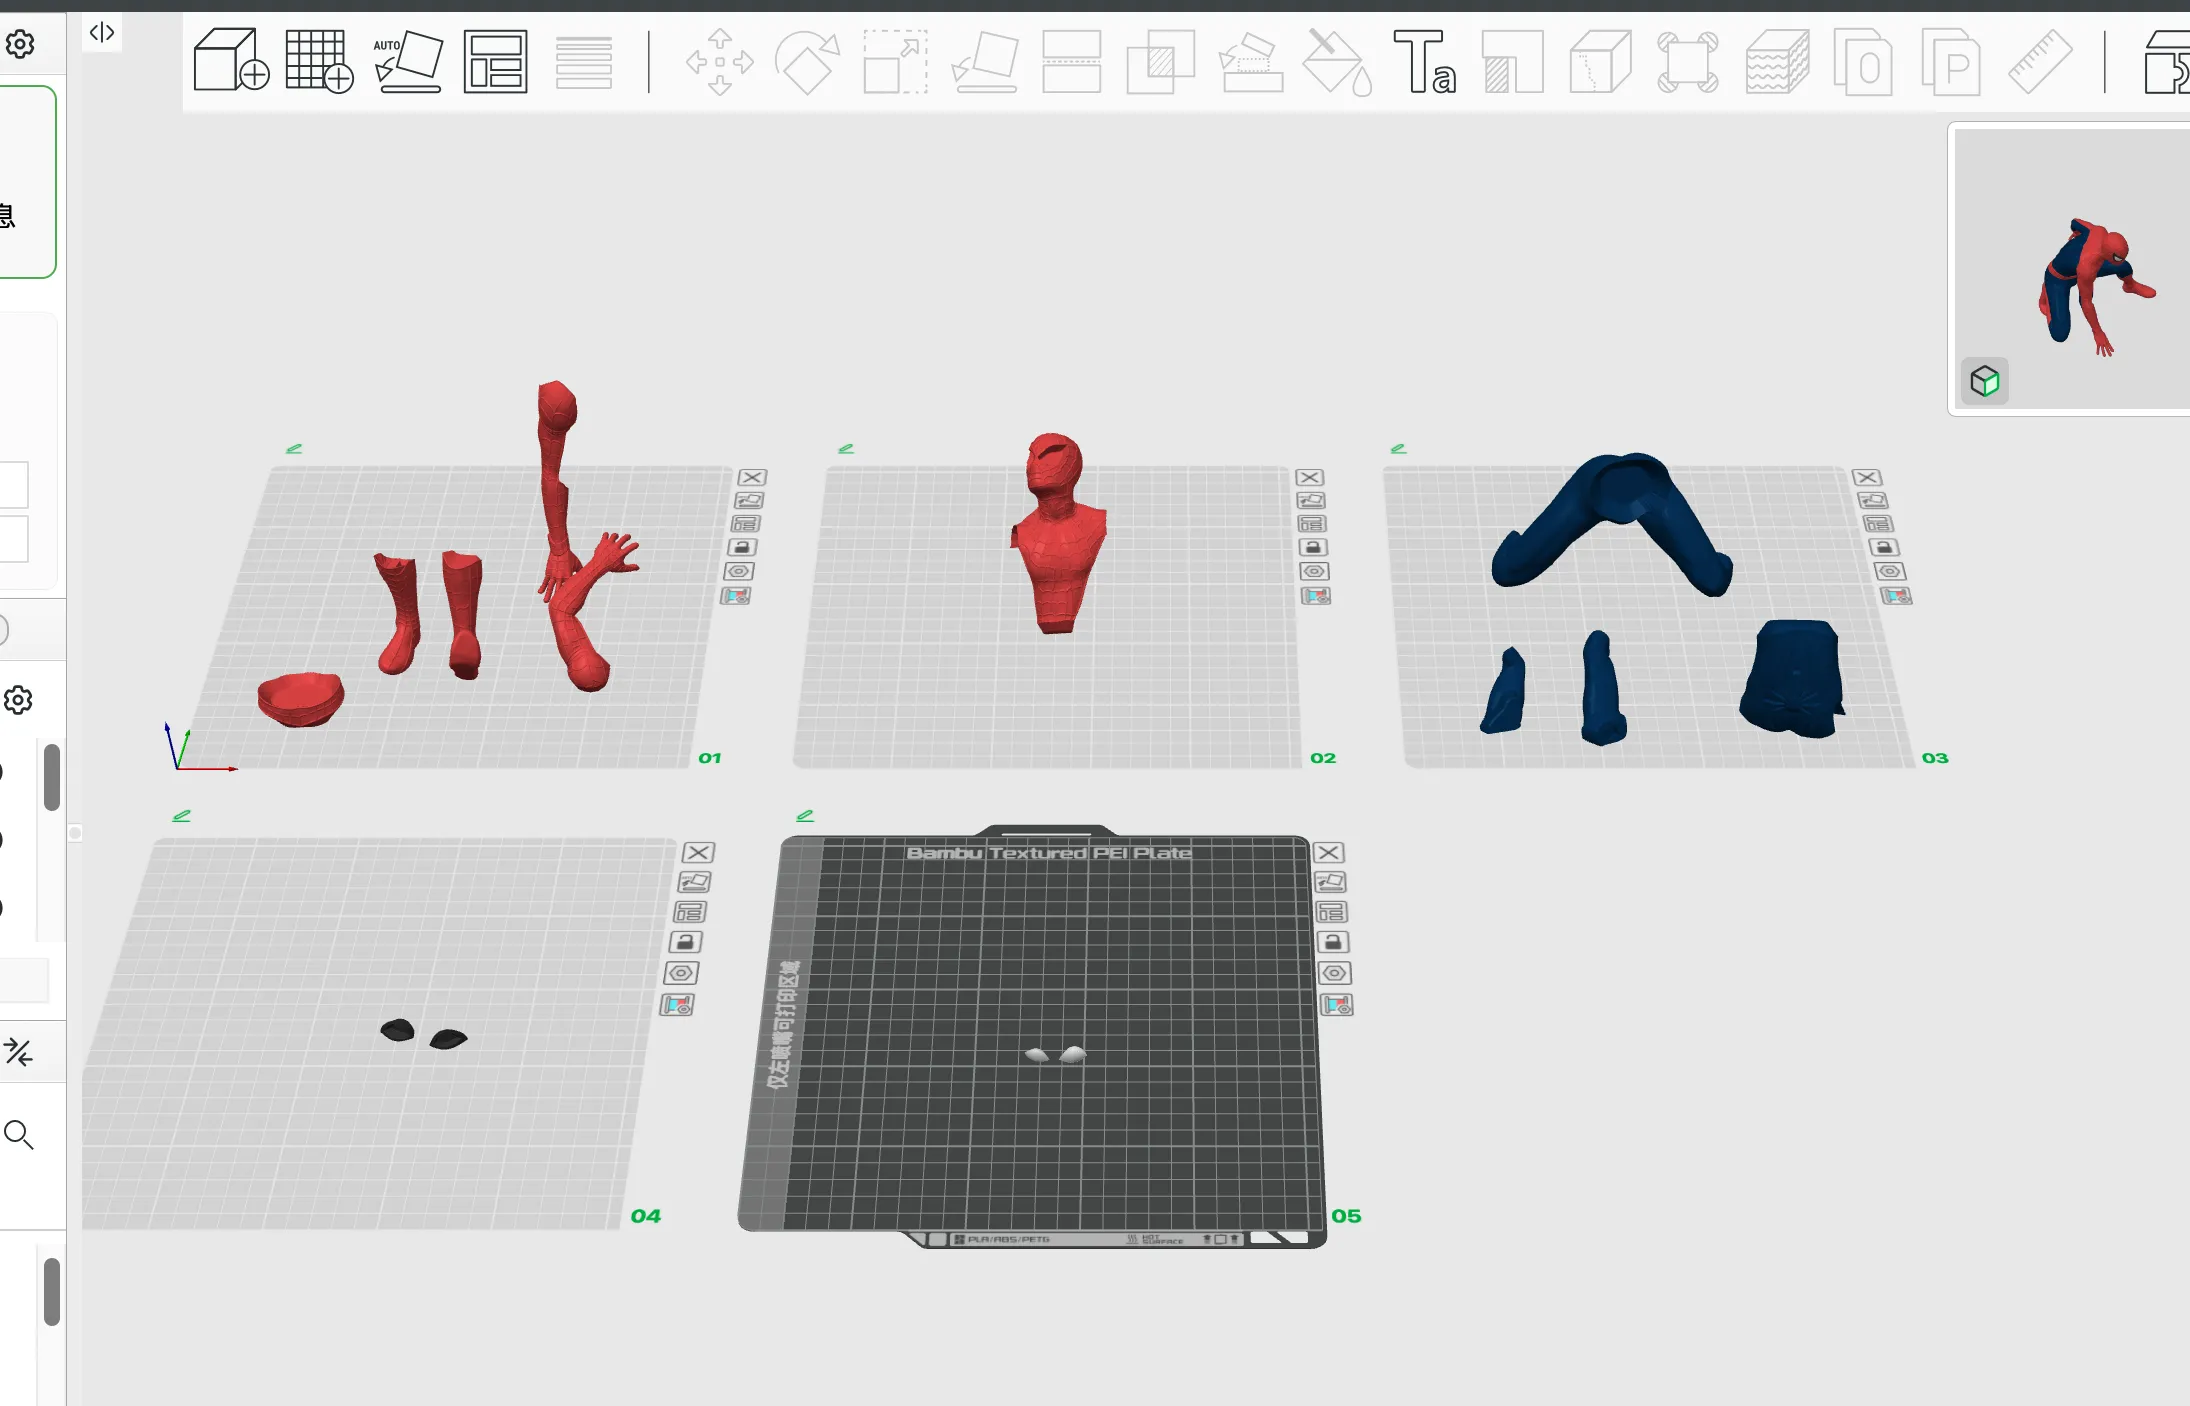
Task: Toggle the lock on plate 03
Action: tap(1884, 547)
